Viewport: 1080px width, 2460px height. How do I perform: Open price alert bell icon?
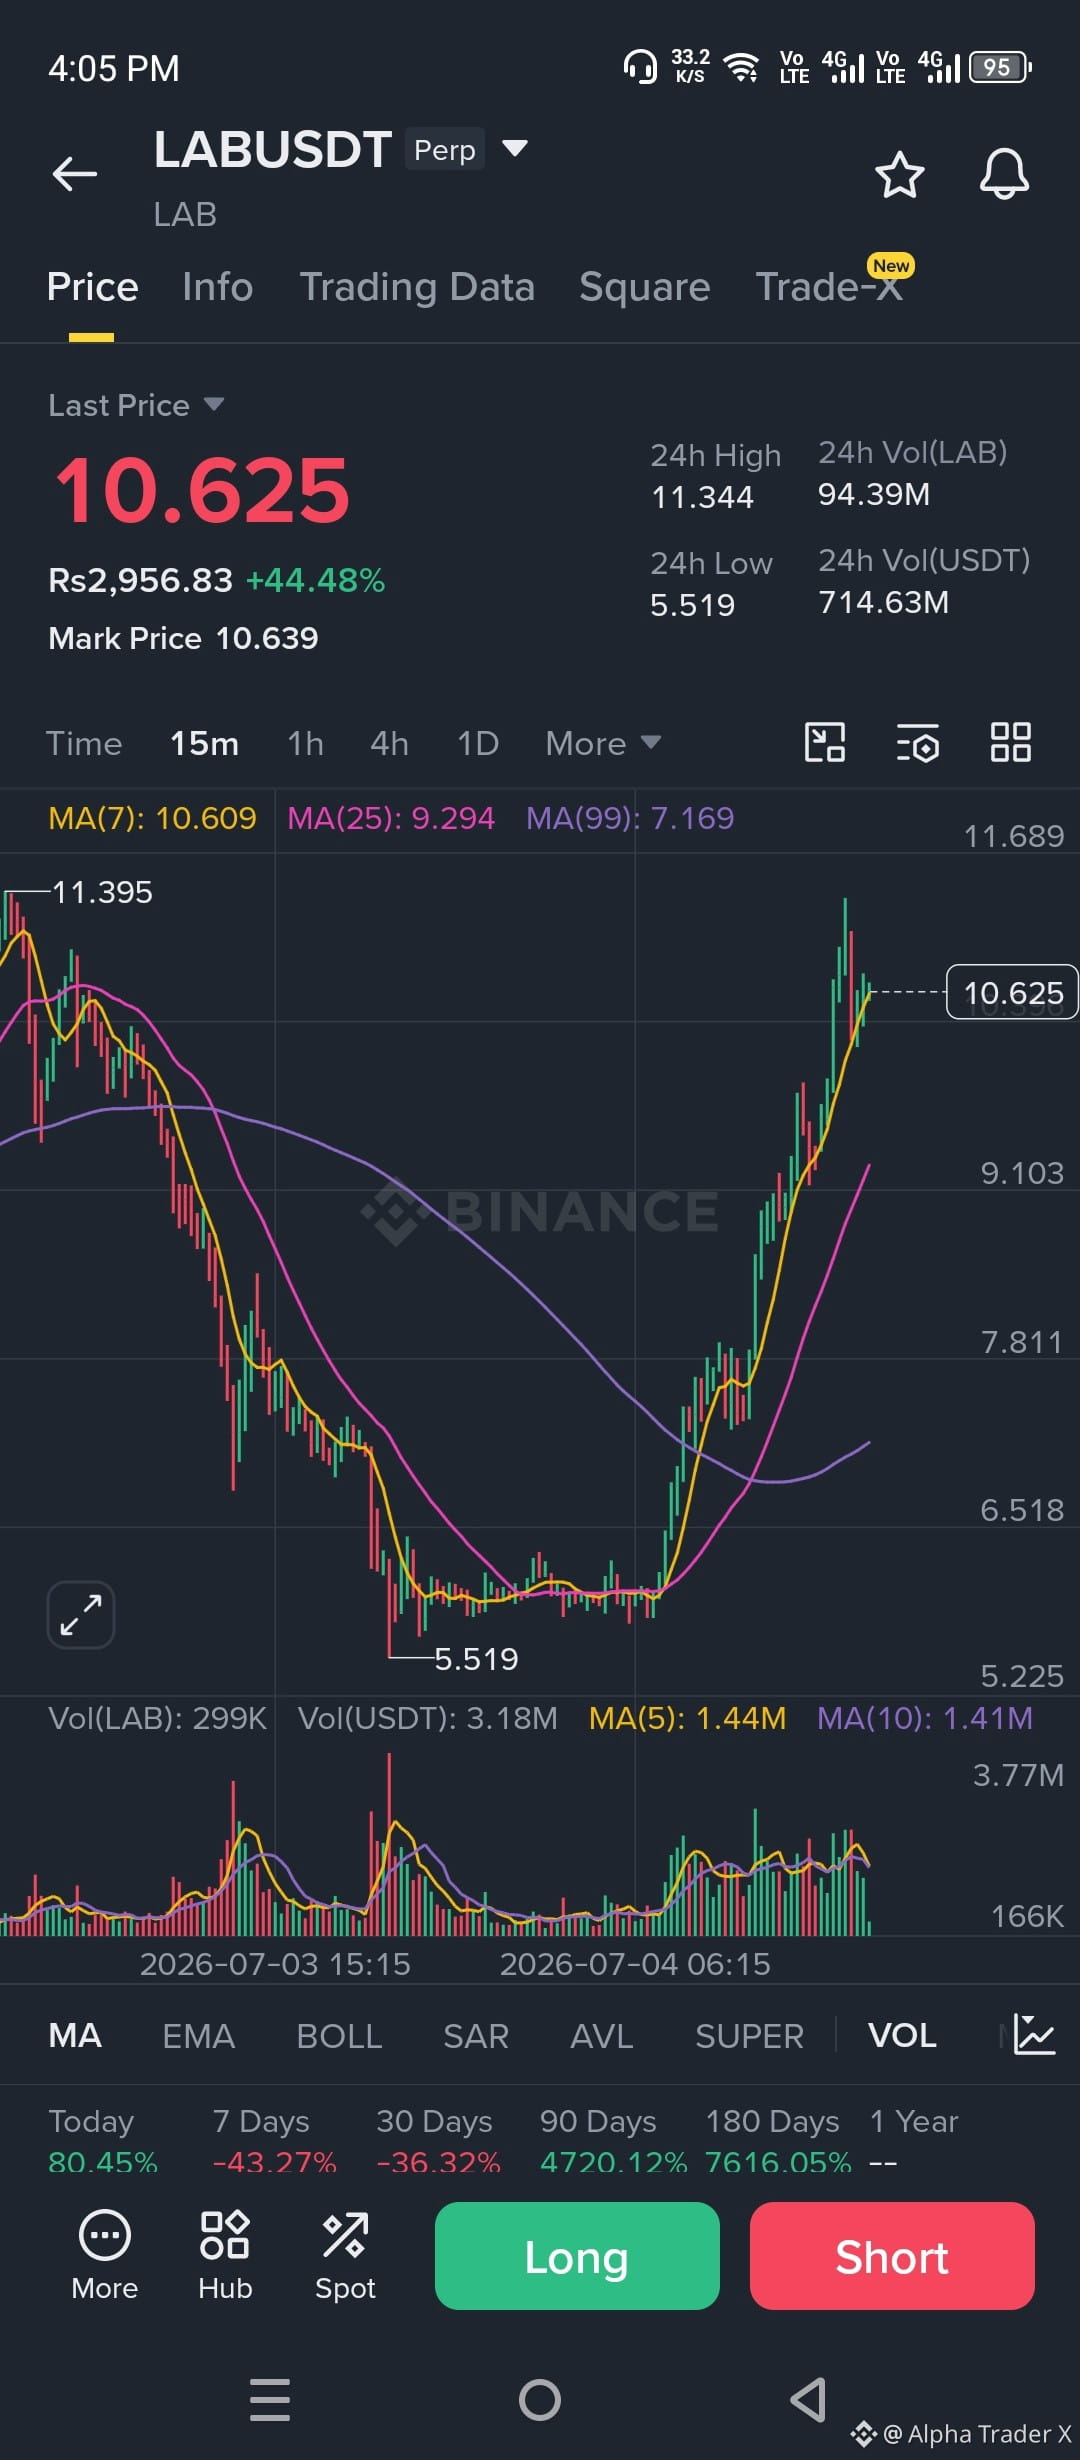(1004, 175)
